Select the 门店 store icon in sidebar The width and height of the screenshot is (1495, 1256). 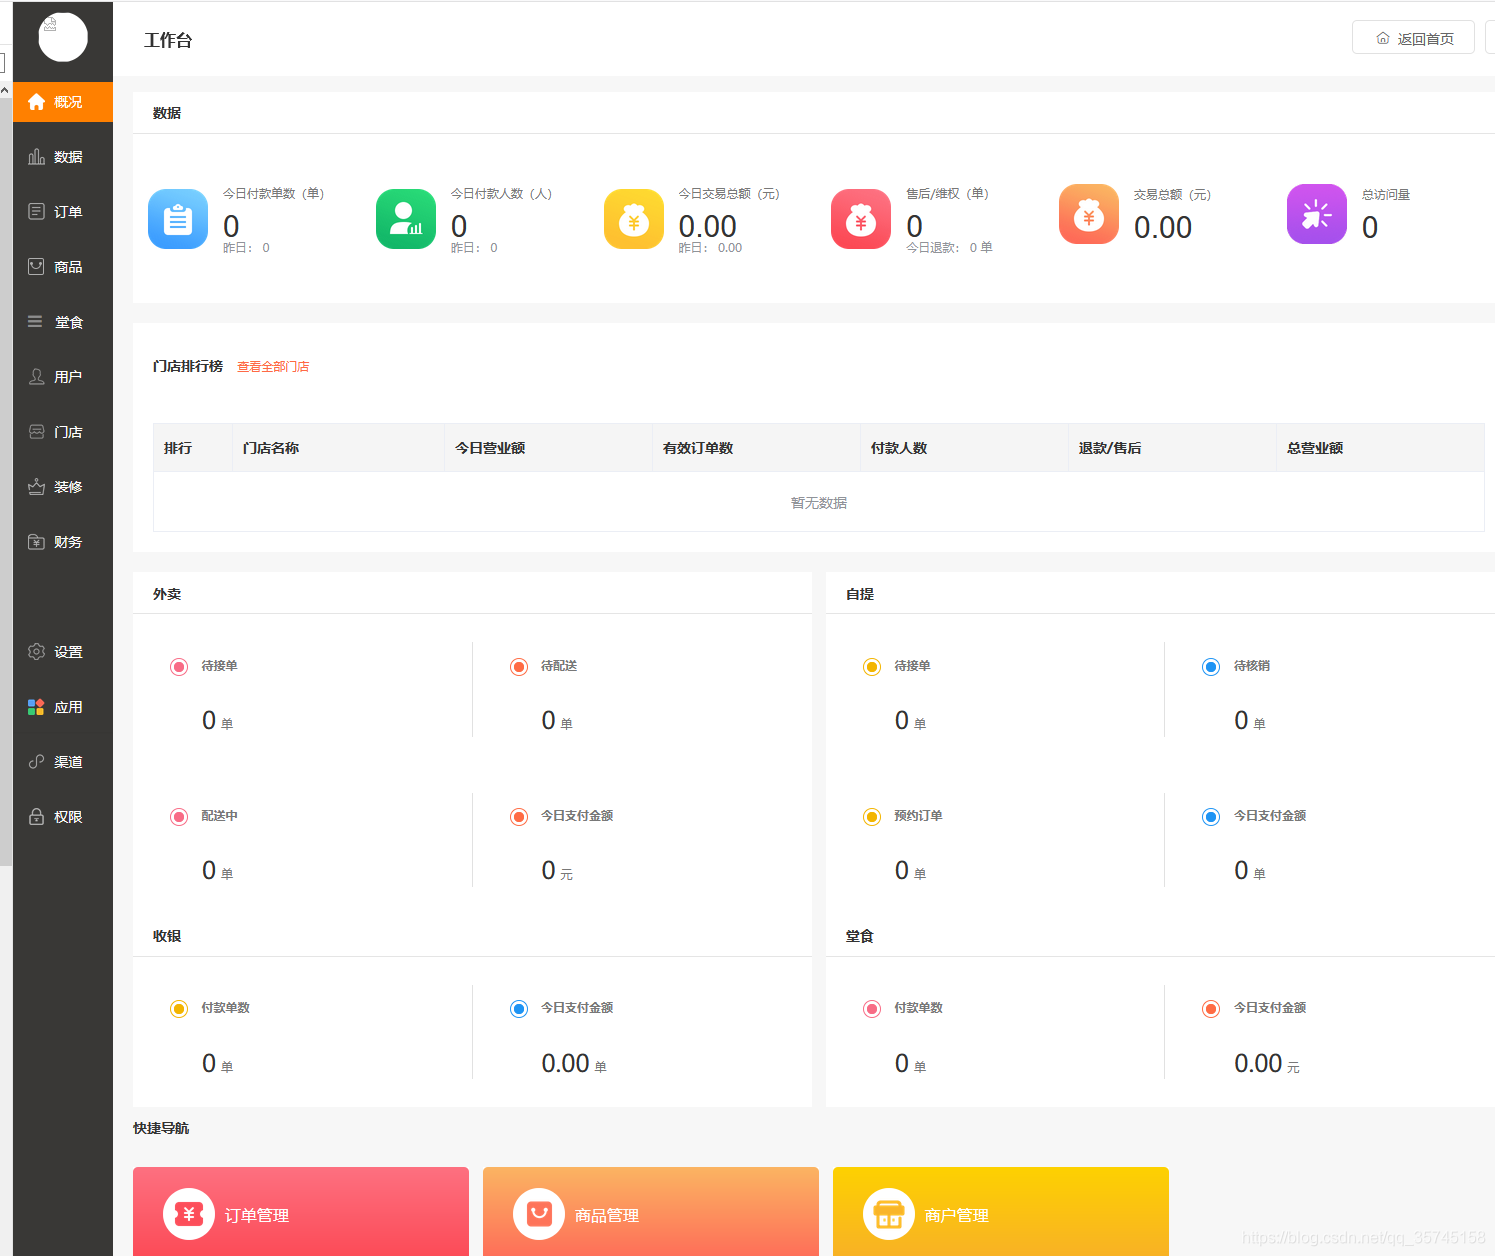pyautogui.click(x=36, y=432)
